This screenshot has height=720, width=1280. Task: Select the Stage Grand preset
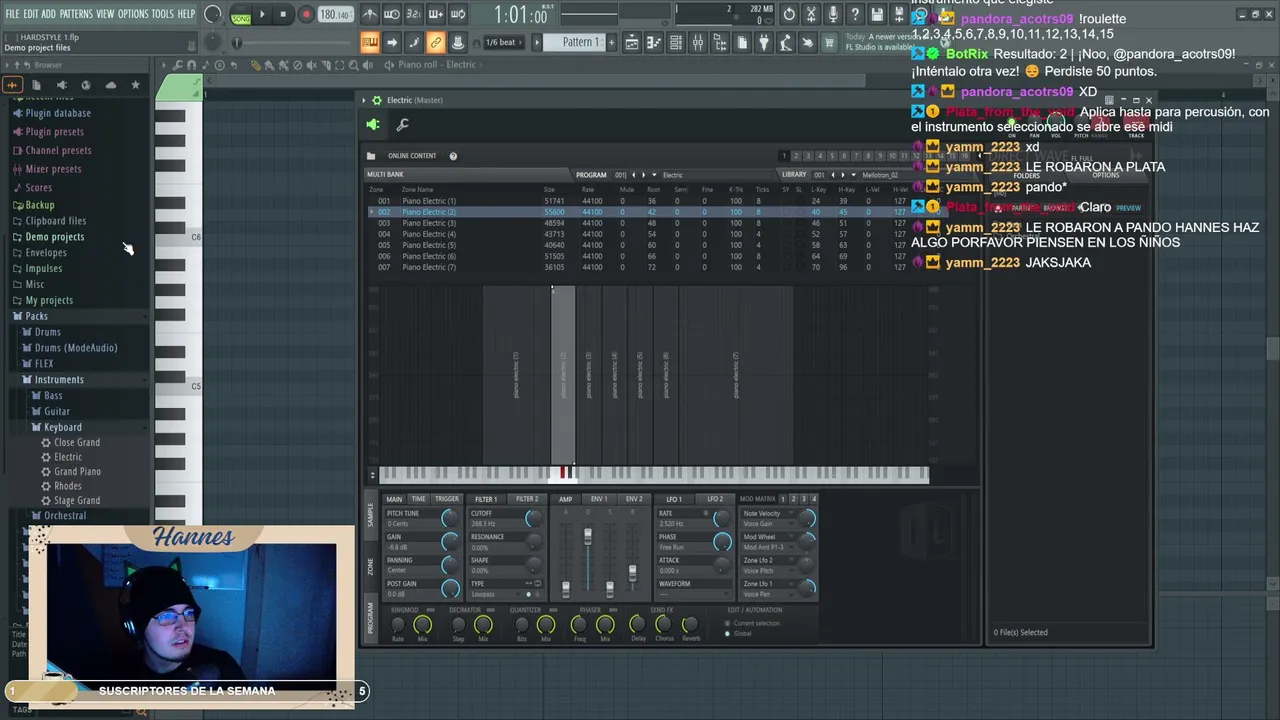click(x=77, y=501)
